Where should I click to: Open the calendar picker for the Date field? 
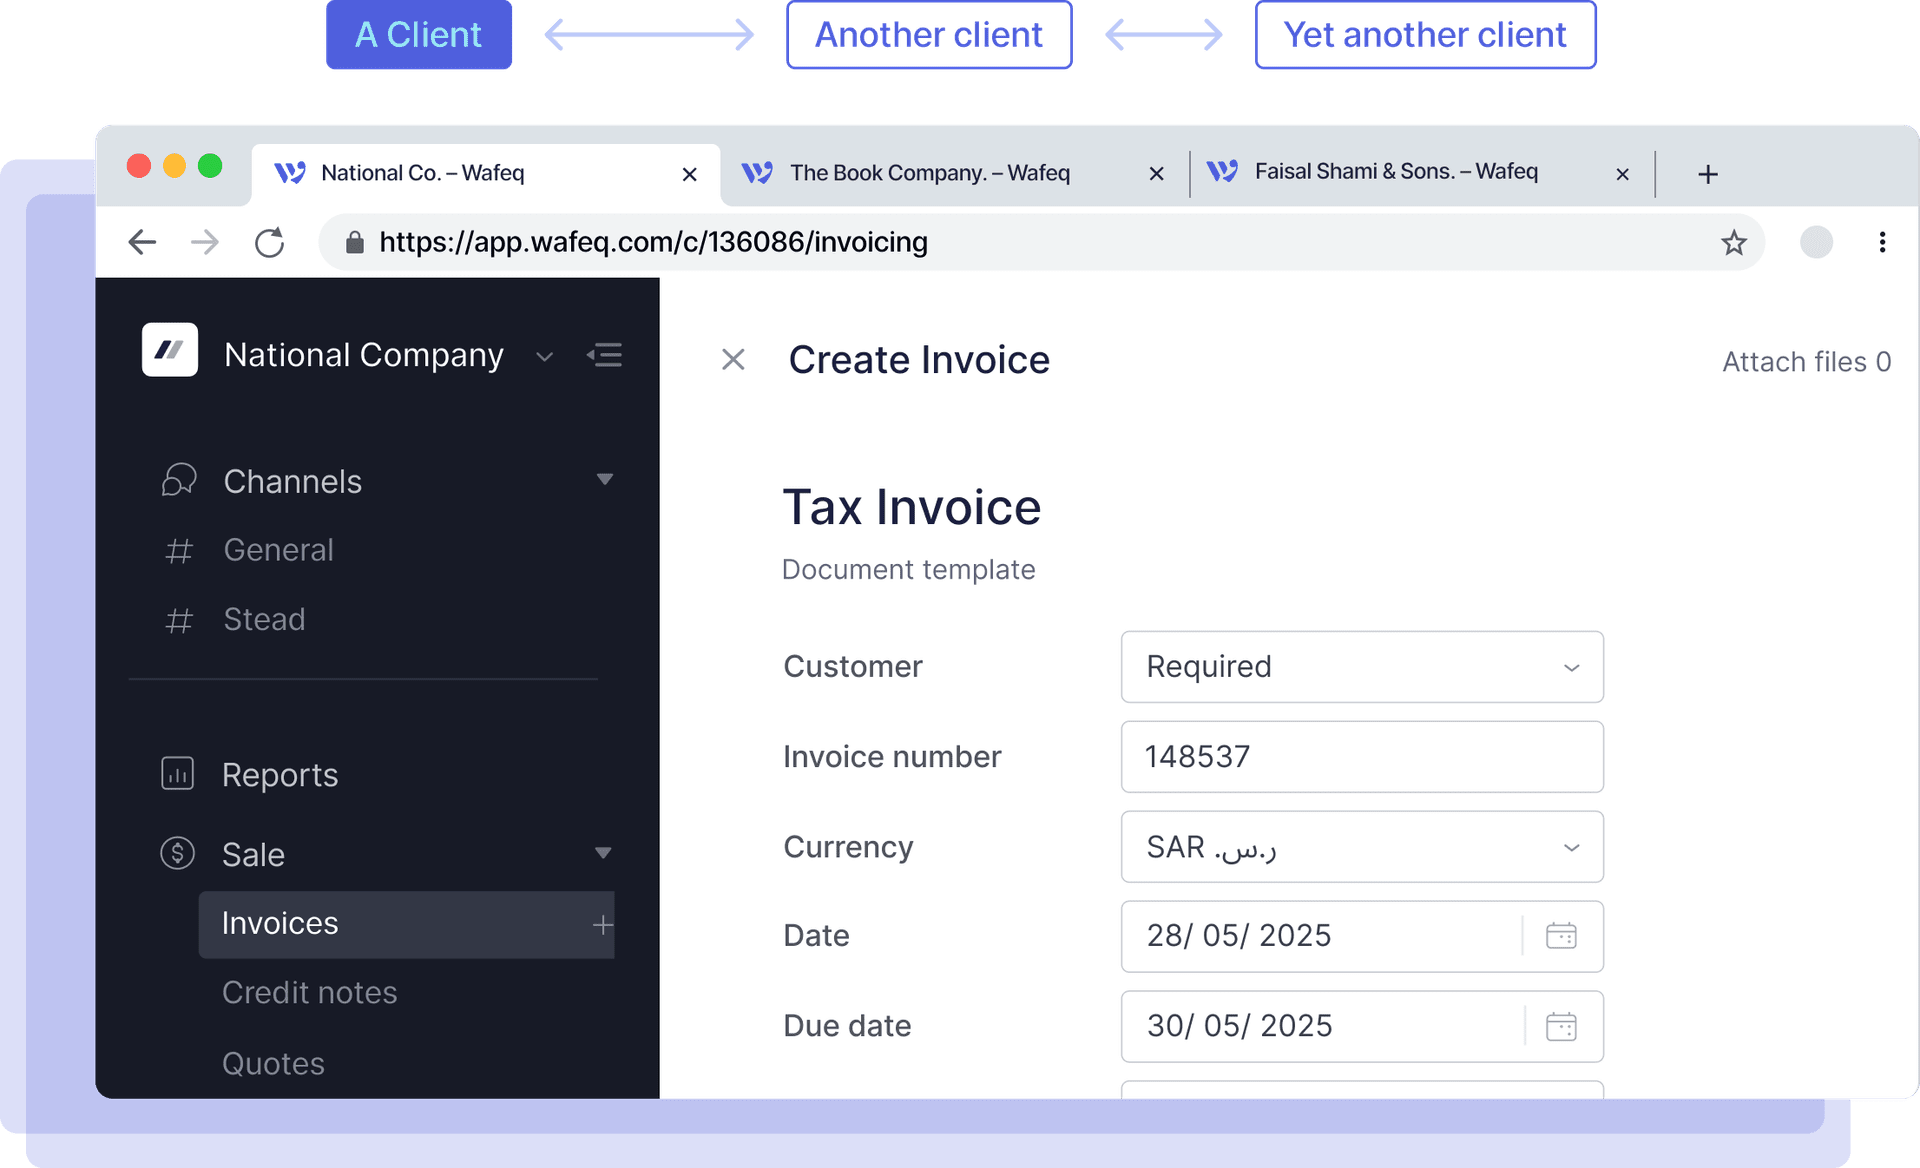point(1562,936)
